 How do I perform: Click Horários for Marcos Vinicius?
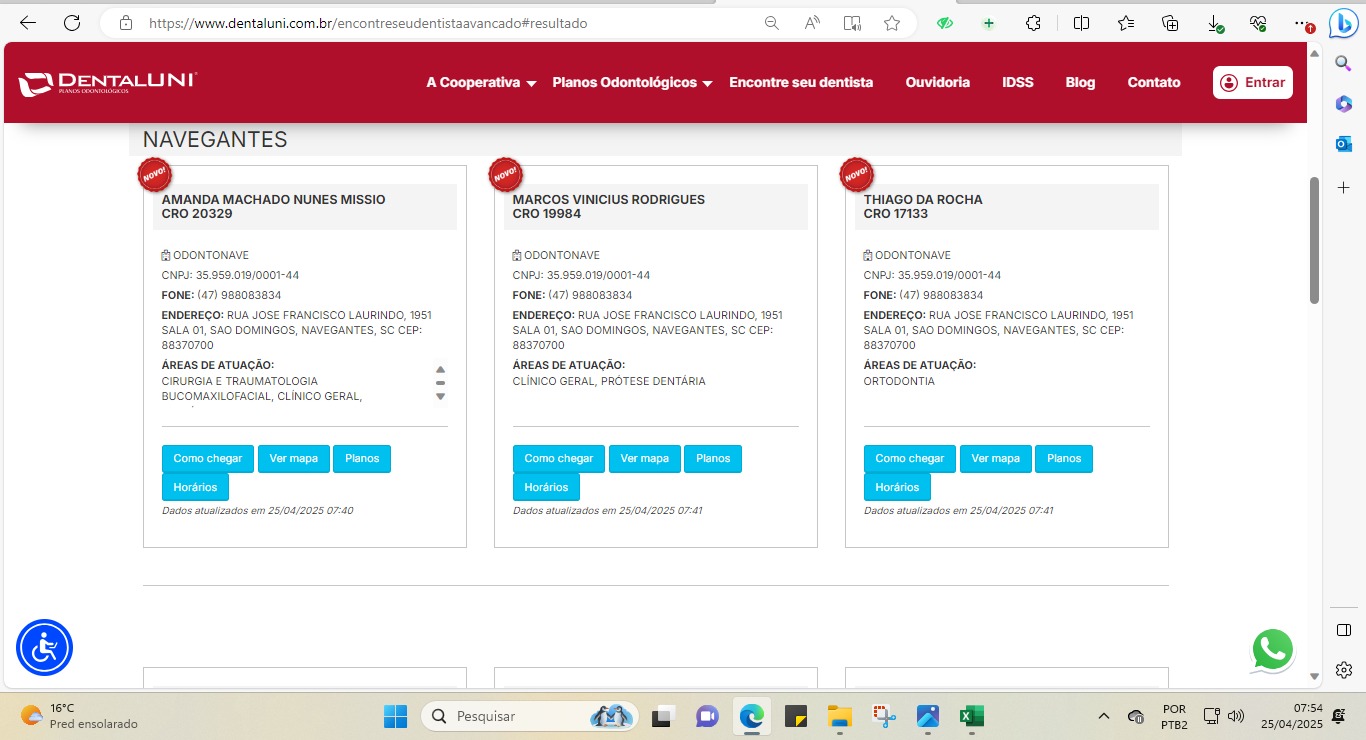546,487
